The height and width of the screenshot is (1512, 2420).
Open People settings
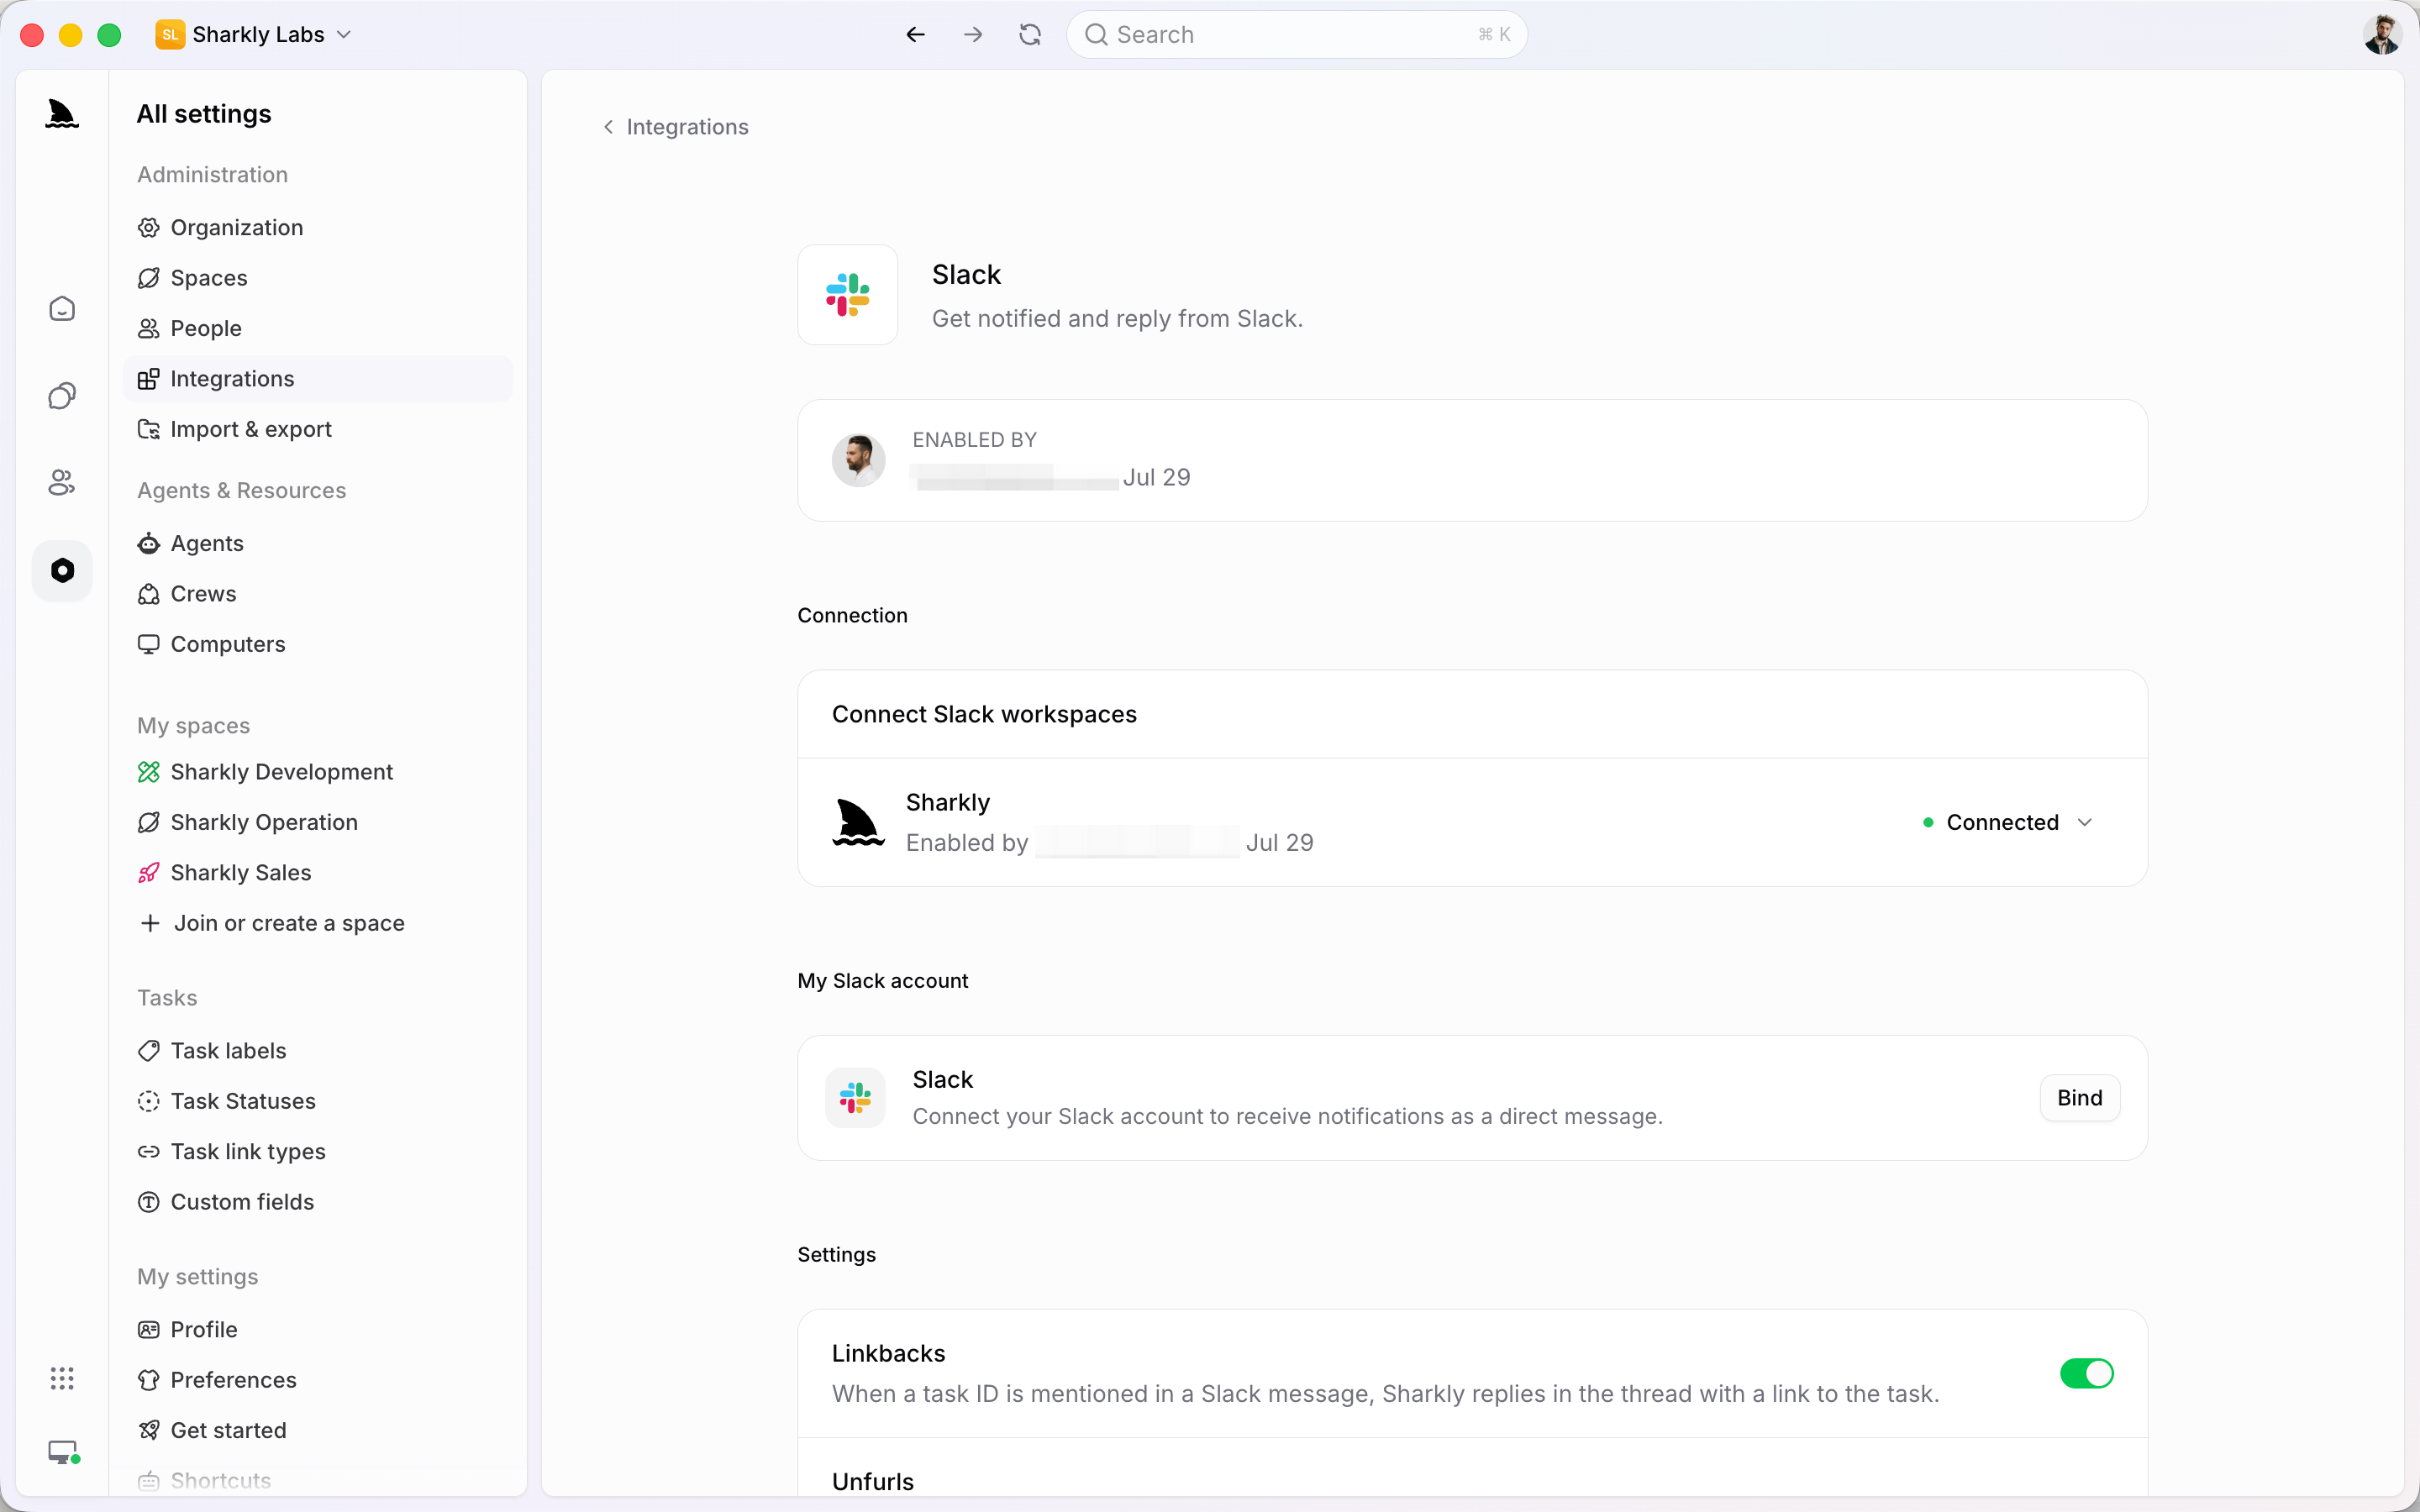(318, 328)
